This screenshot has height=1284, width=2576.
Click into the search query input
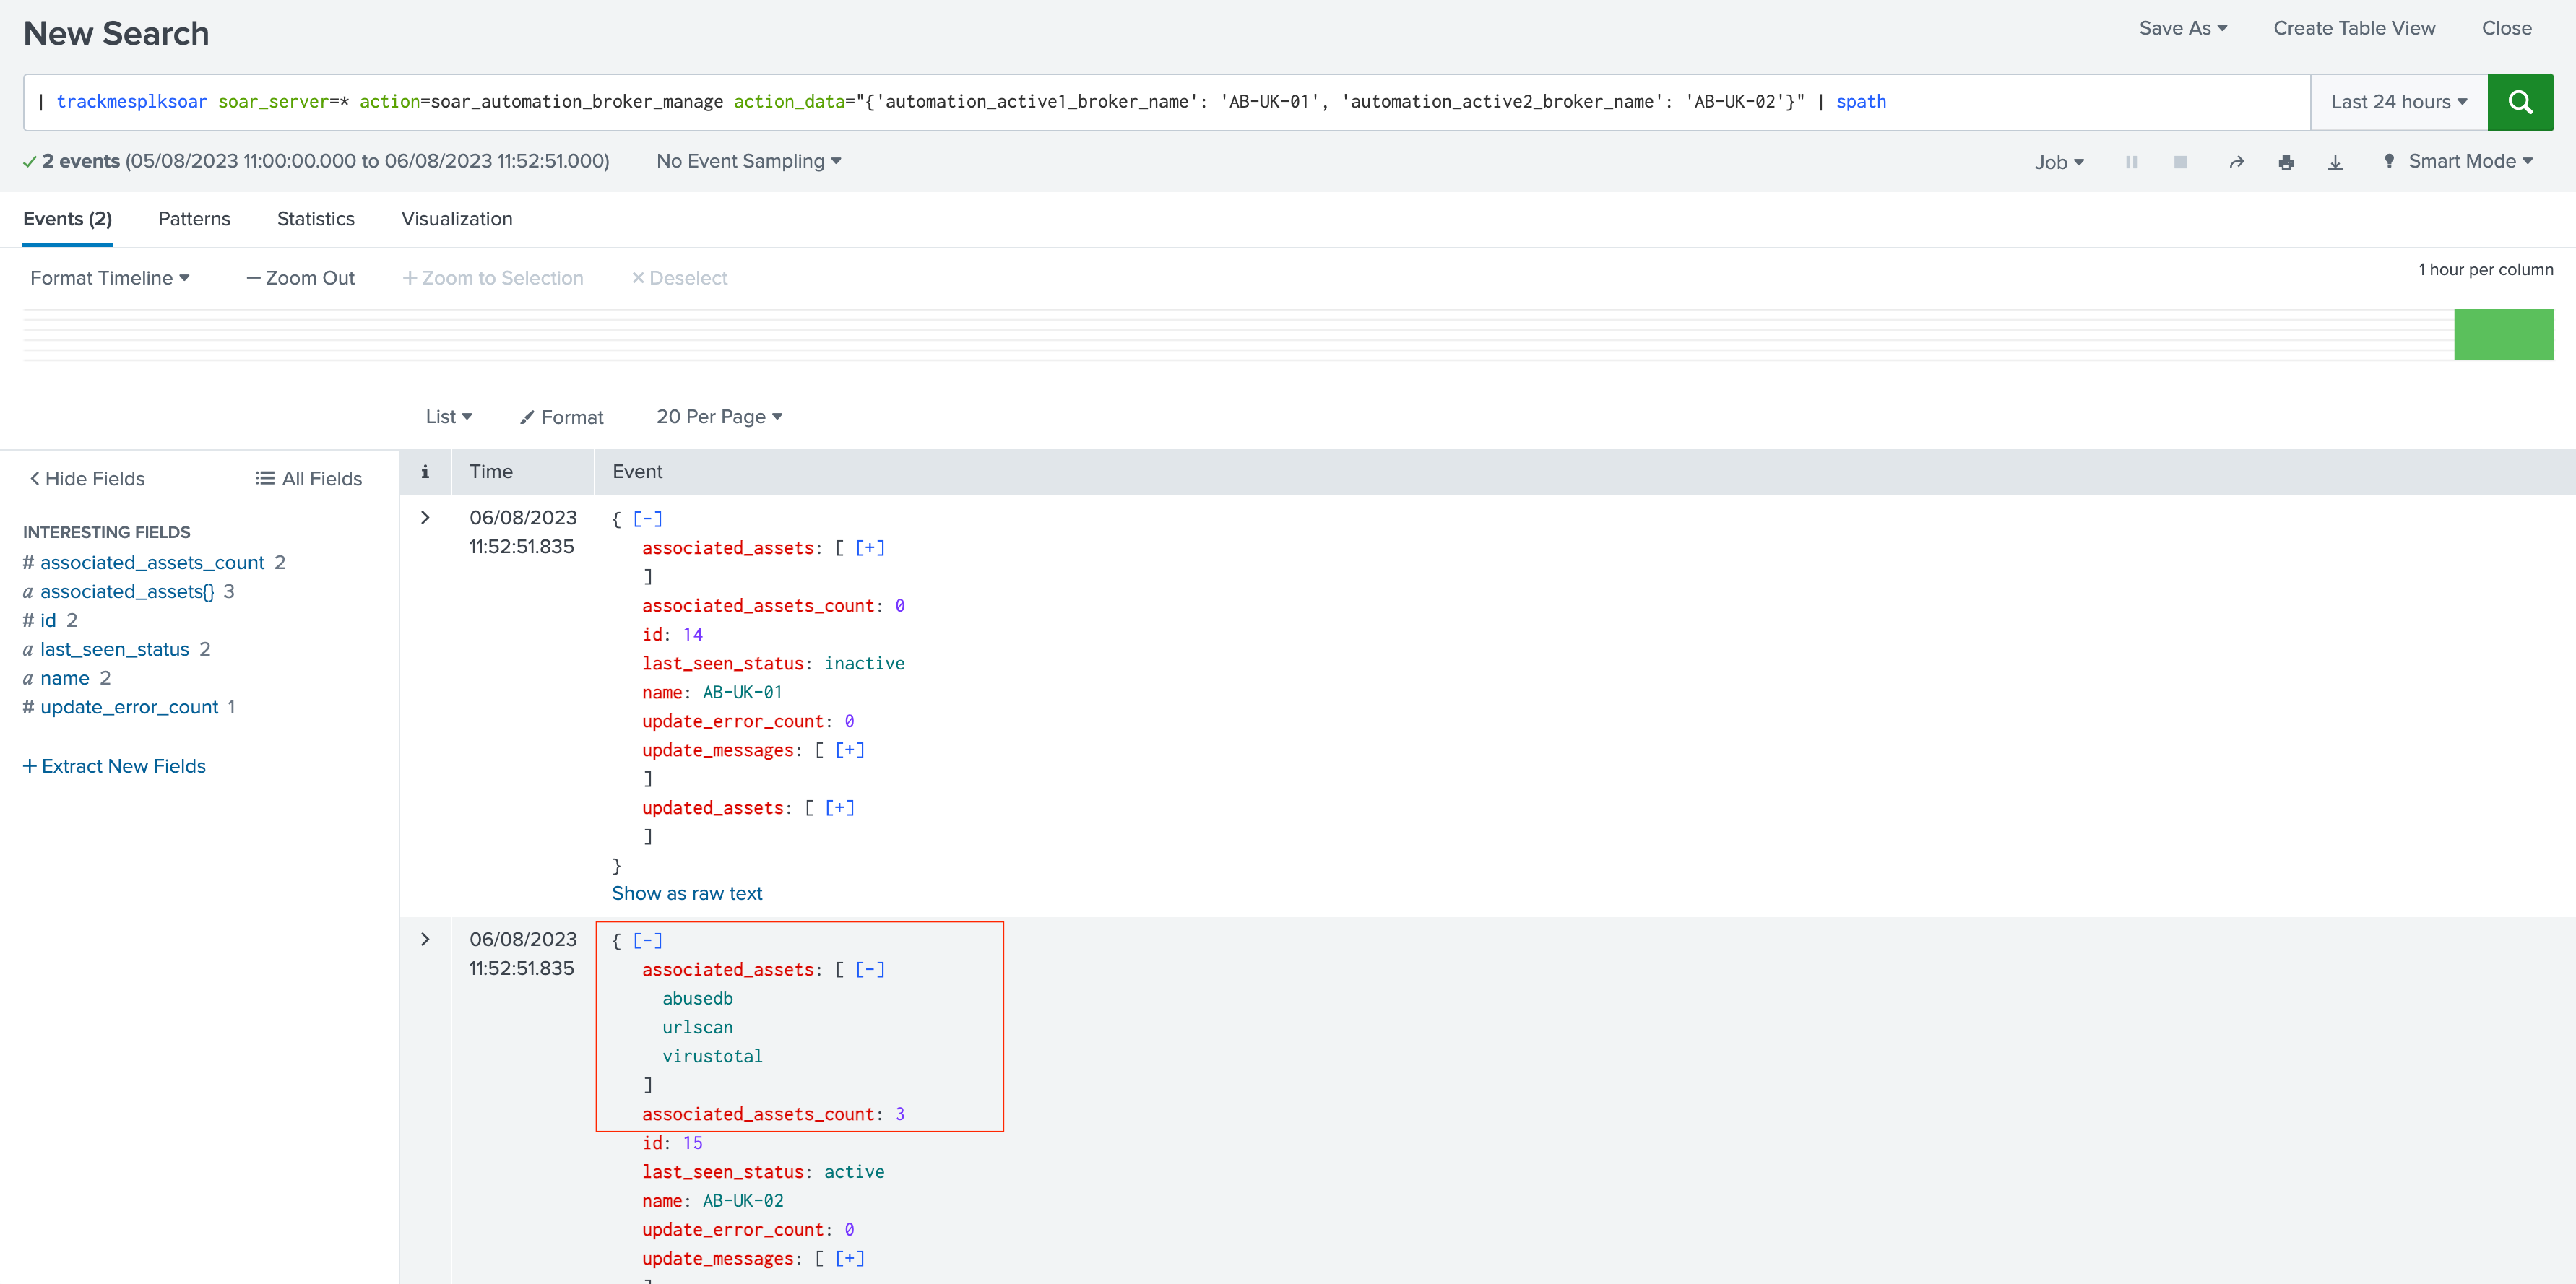pos(1166,102)
